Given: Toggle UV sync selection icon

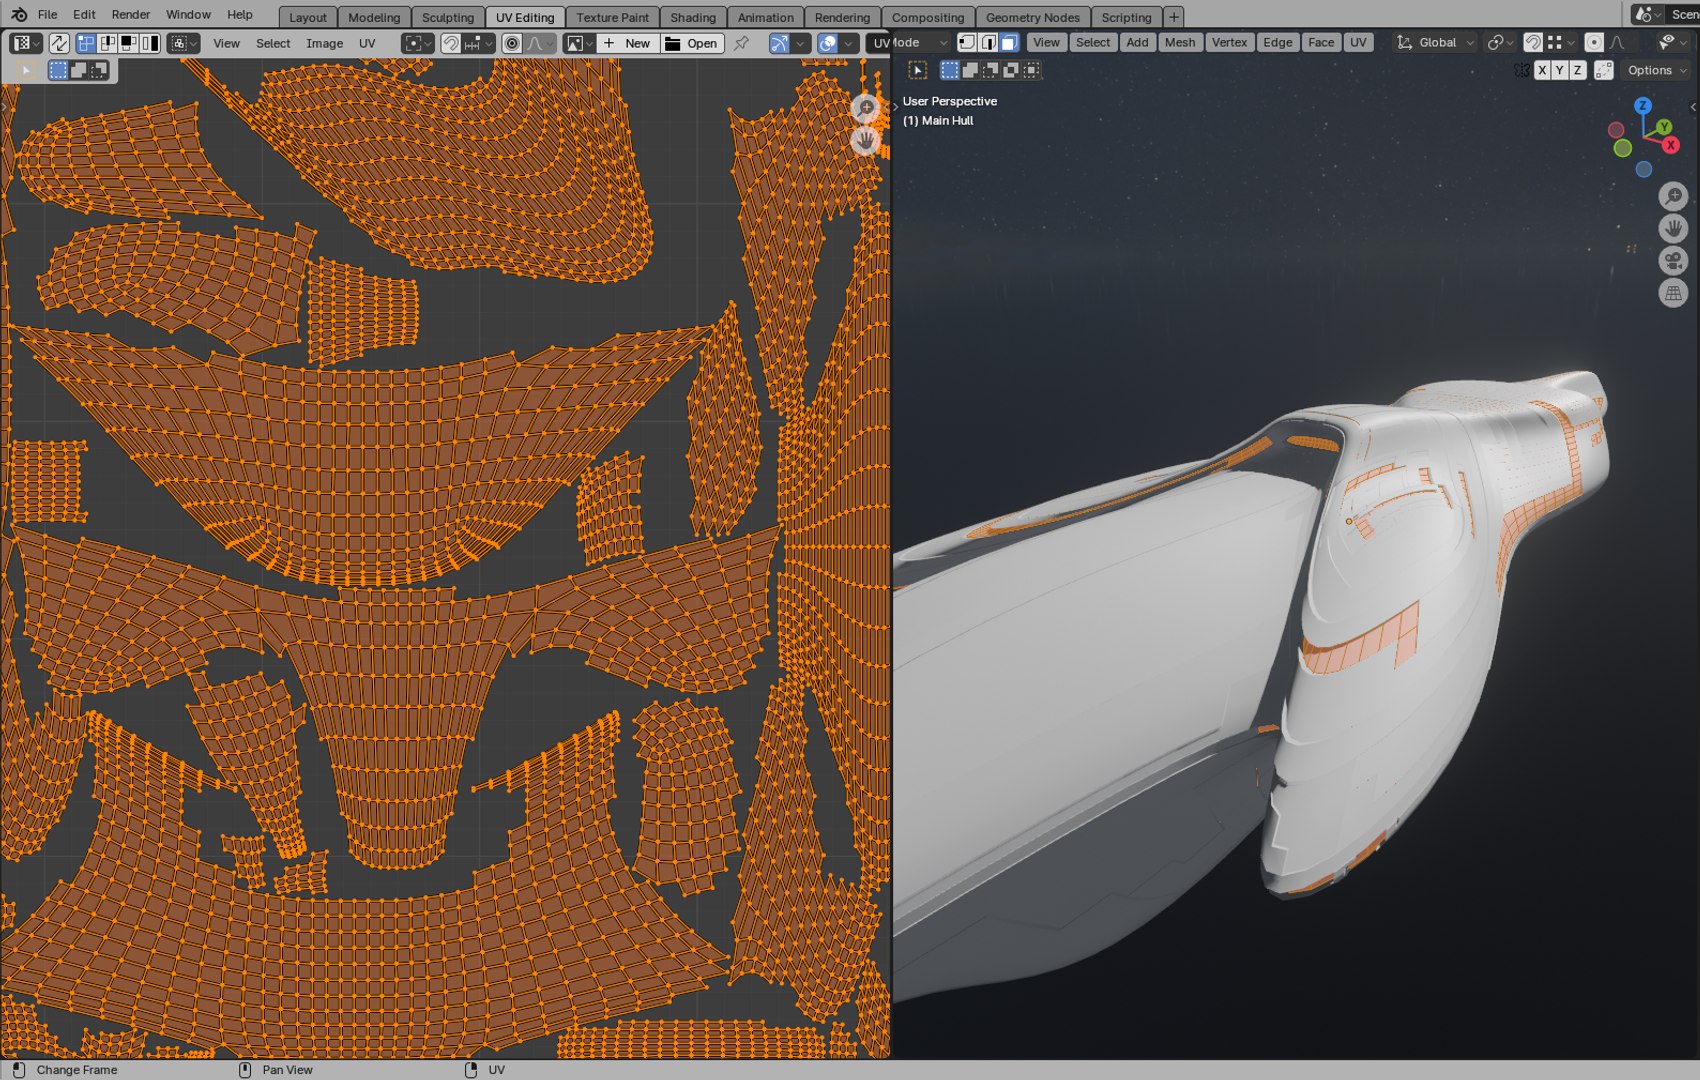Looking at the screenshot, I should 59,43.
